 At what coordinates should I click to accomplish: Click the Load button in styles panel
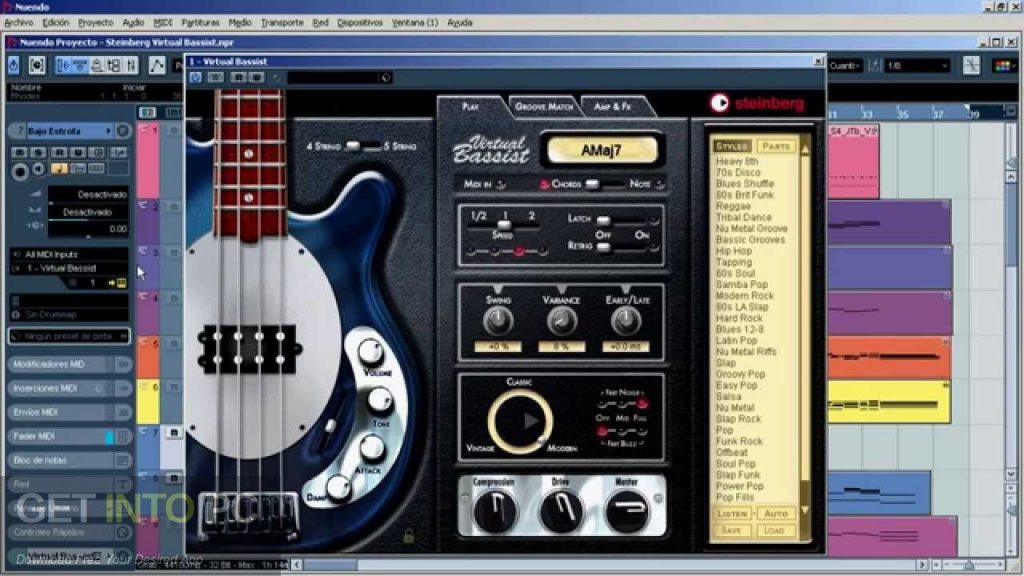(x=775, y=531)
